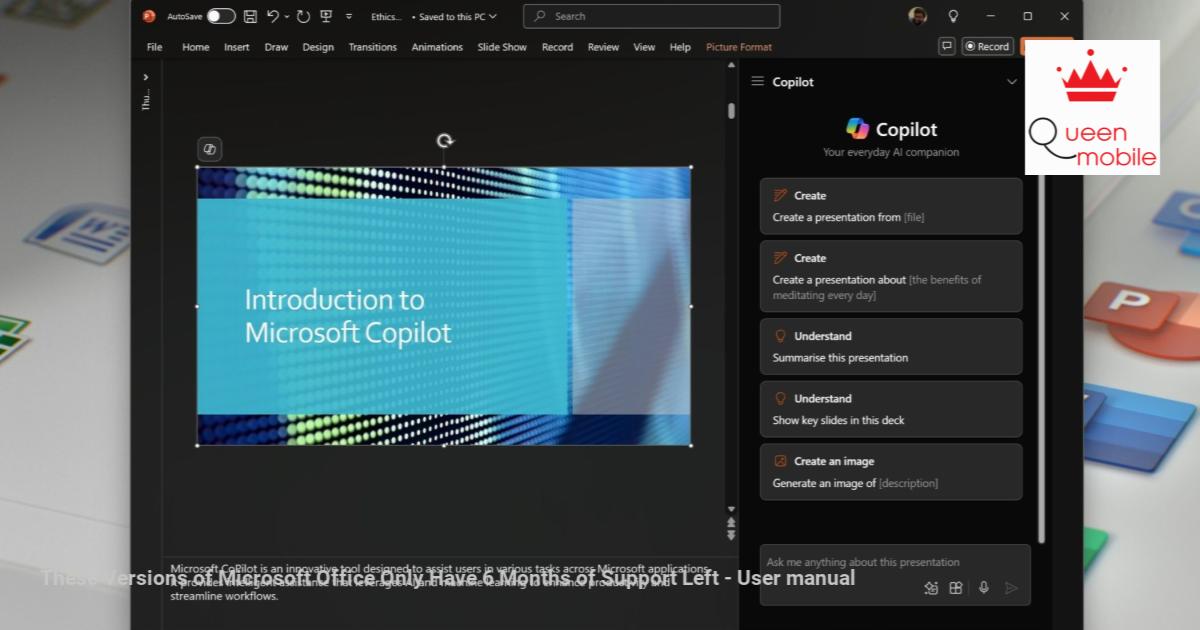
Task: Click the vertical 'Thu...' thumbnails label
Action: coord(146,100)
